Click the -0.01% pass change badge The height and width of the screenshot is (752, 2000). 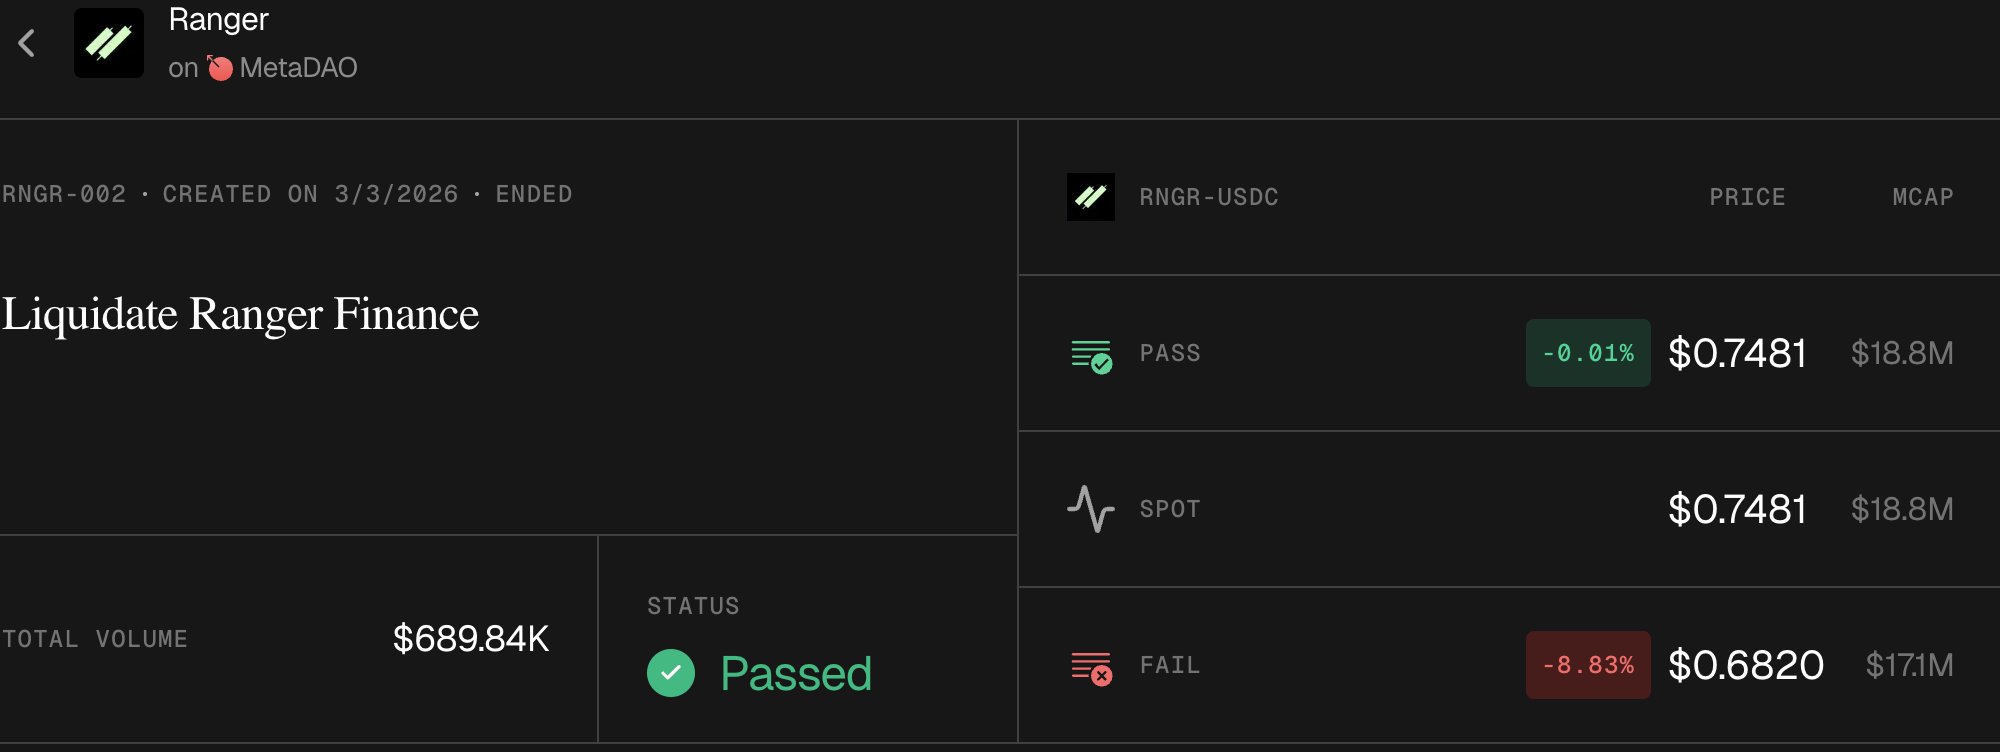point(1588,353)
